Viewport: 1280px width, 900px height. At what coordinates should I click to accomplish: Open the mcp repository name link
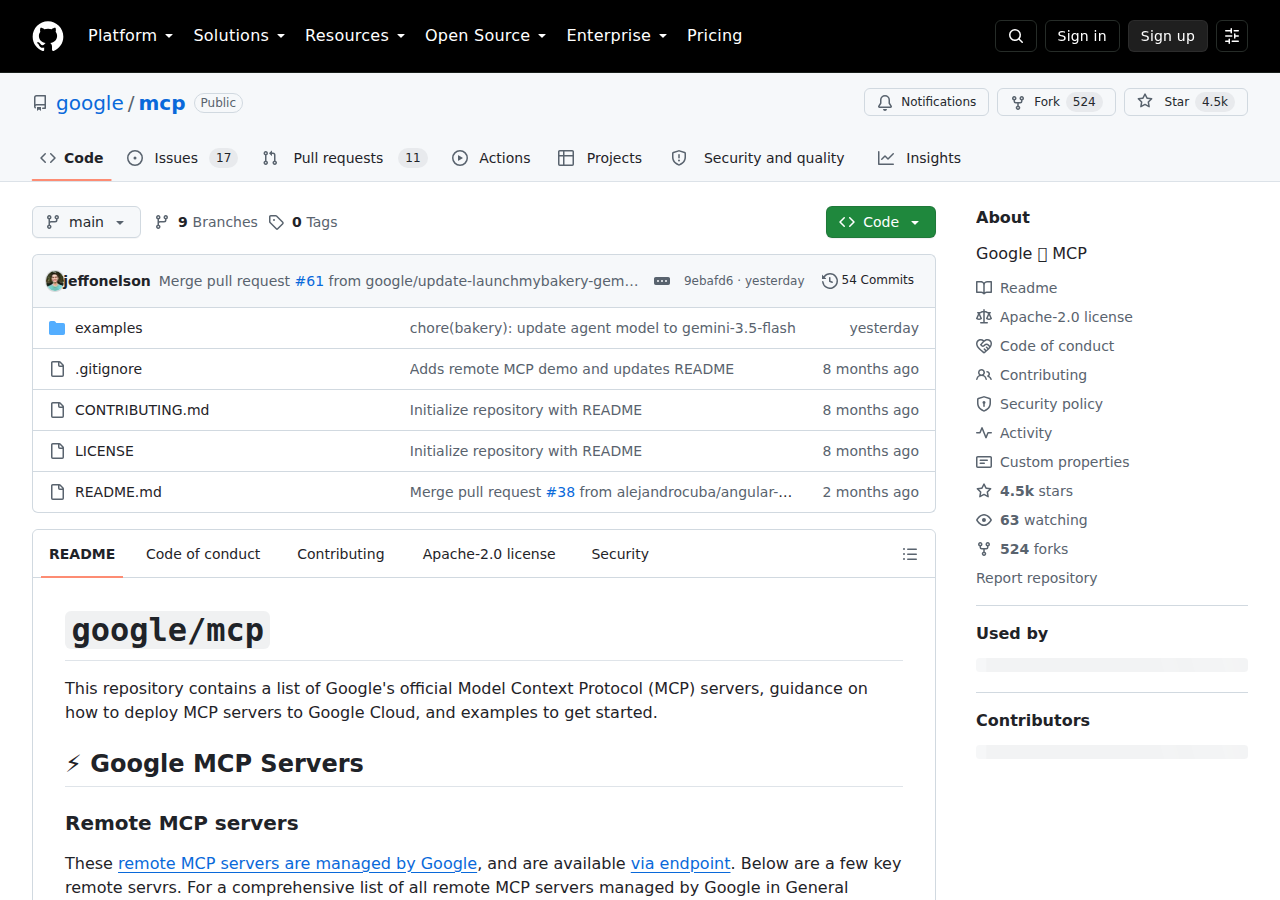coord(162,103)
